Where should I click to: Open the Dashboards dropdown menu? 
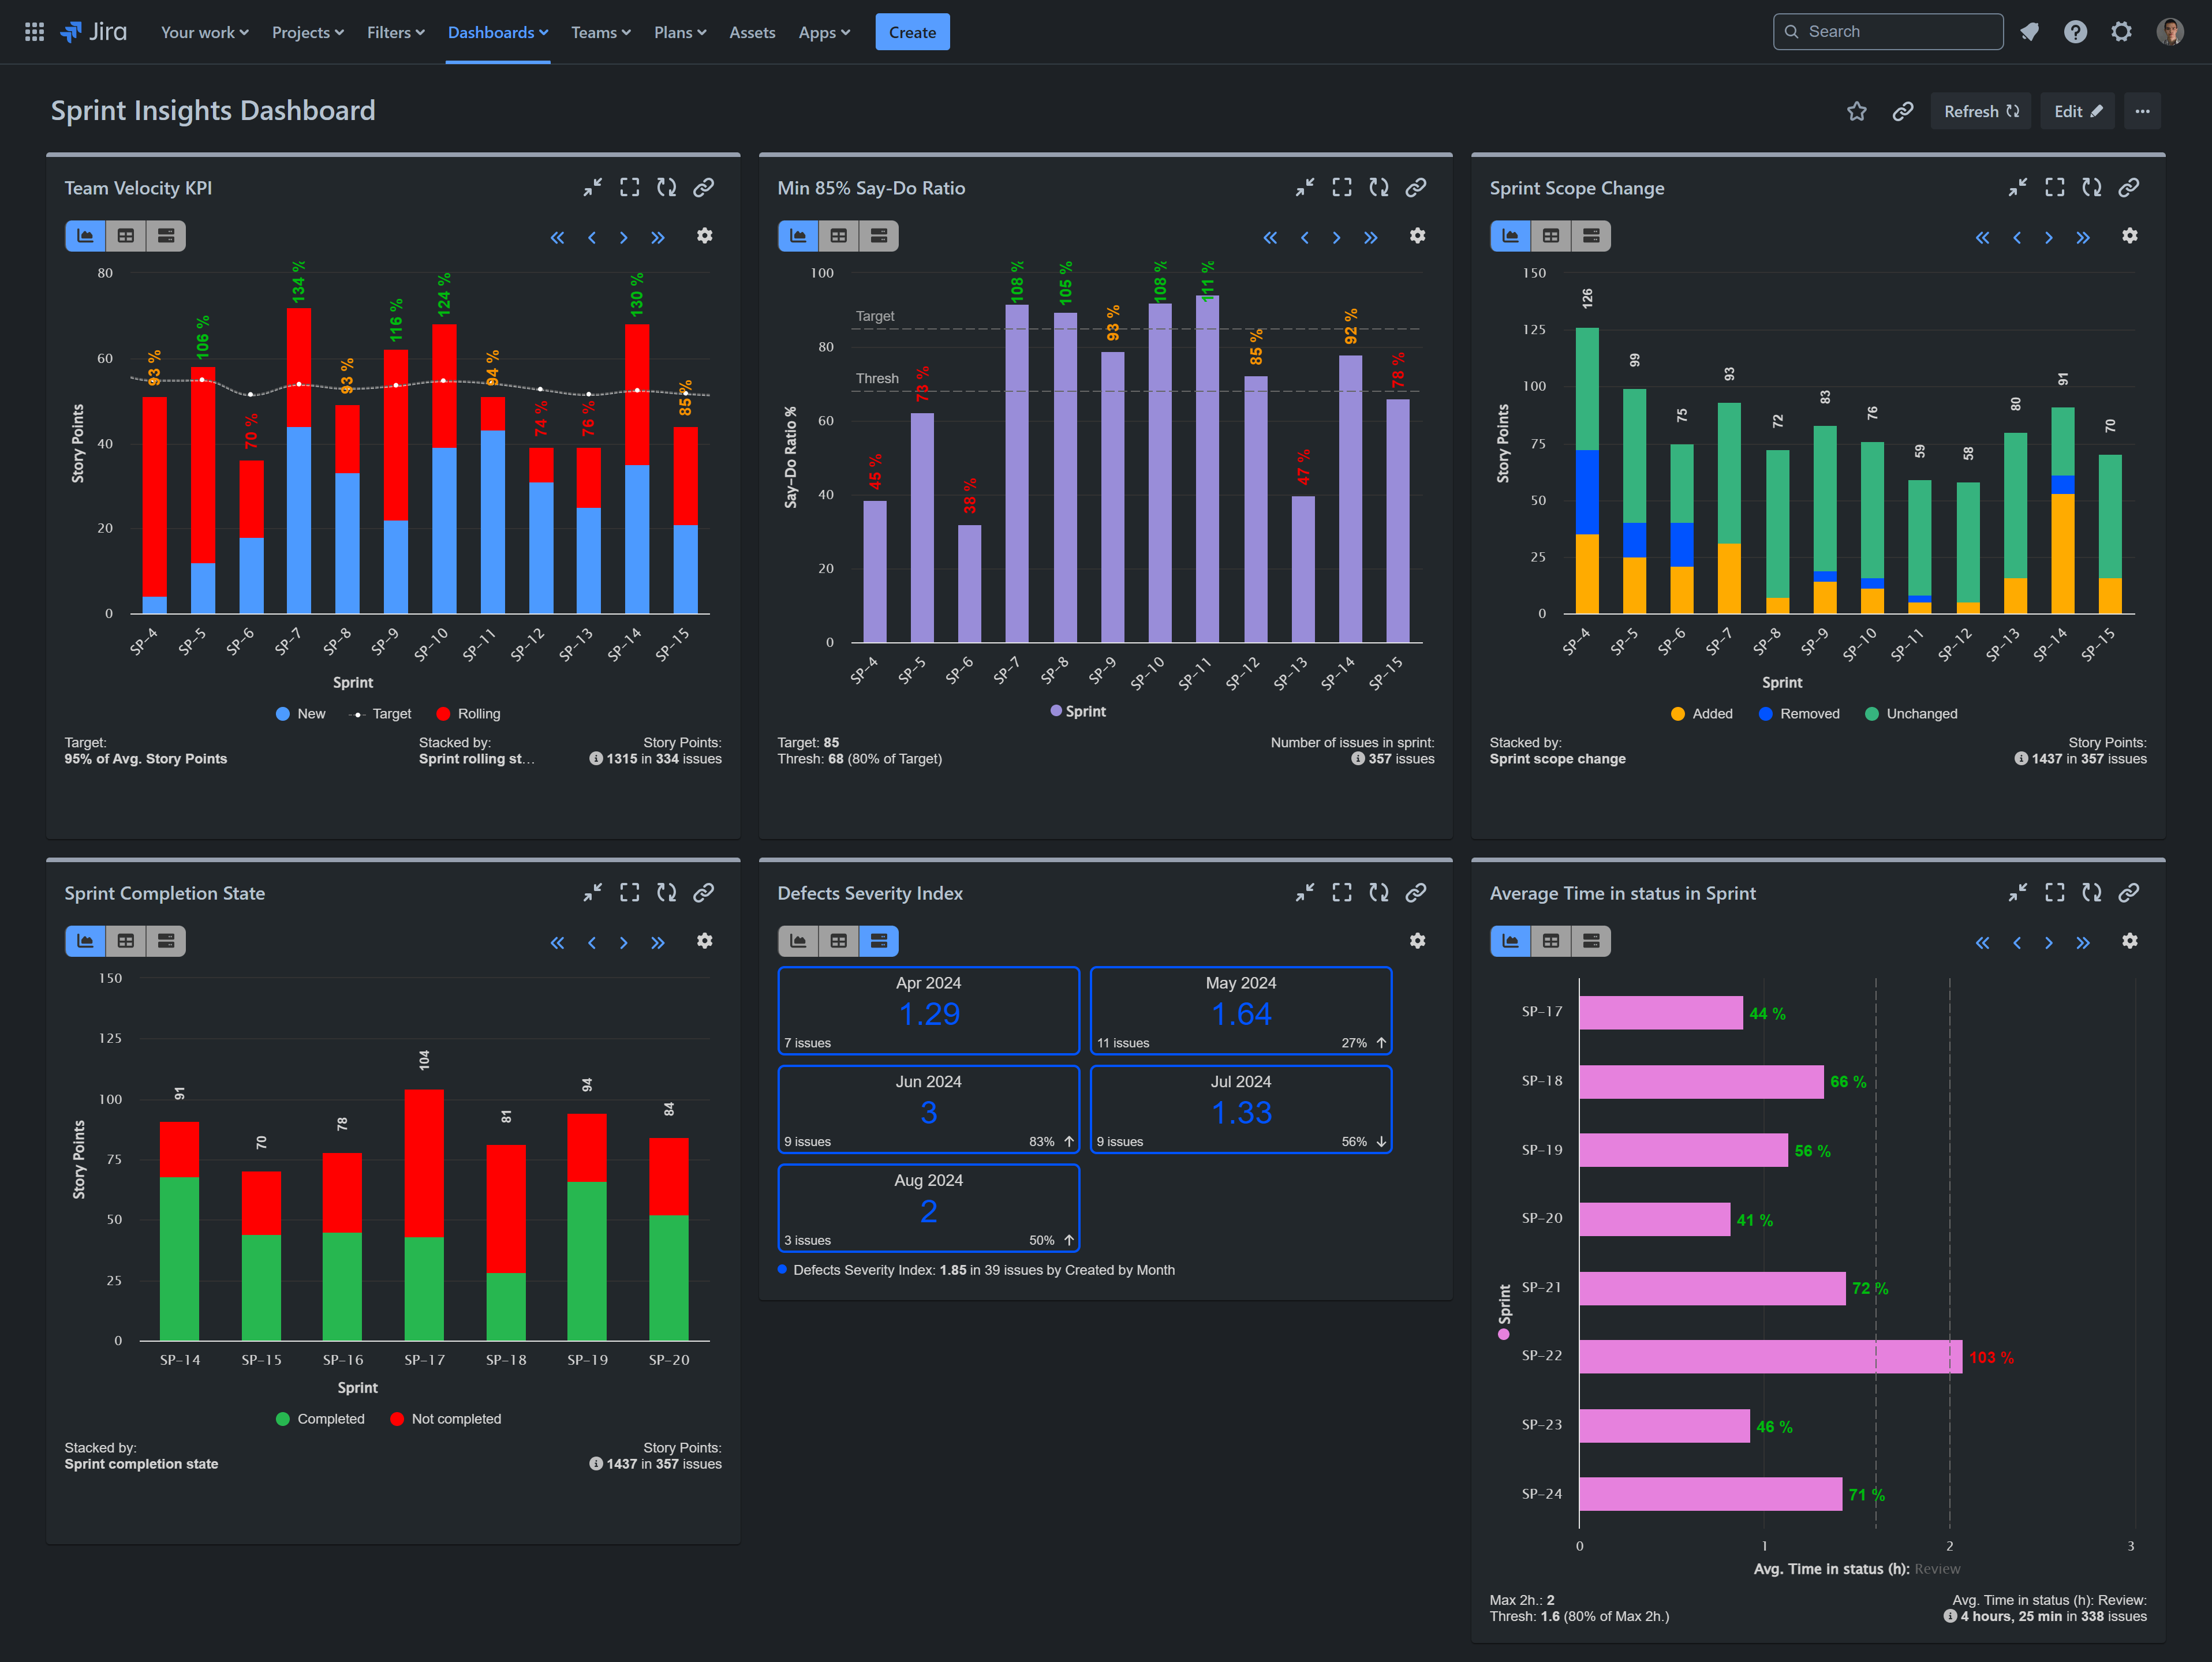pos(498,32)
